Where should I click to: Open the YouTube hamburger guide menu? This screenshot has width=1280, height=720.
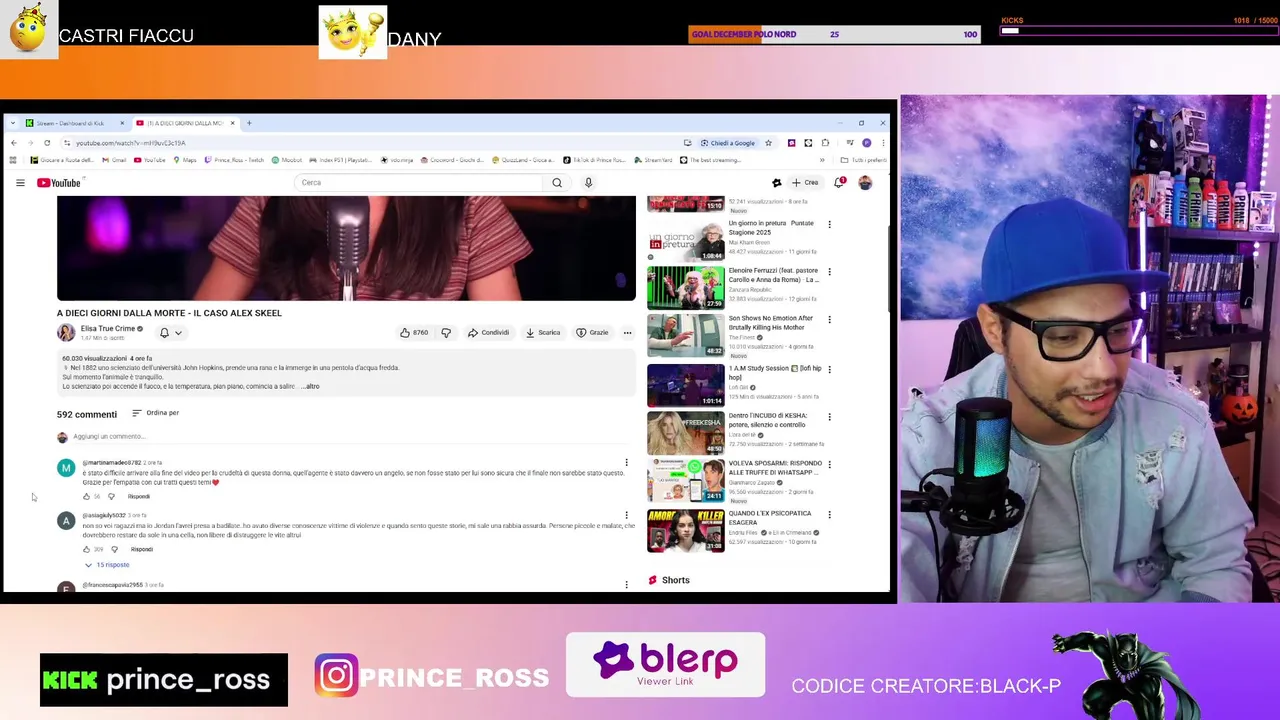click(x=20, y=183)
